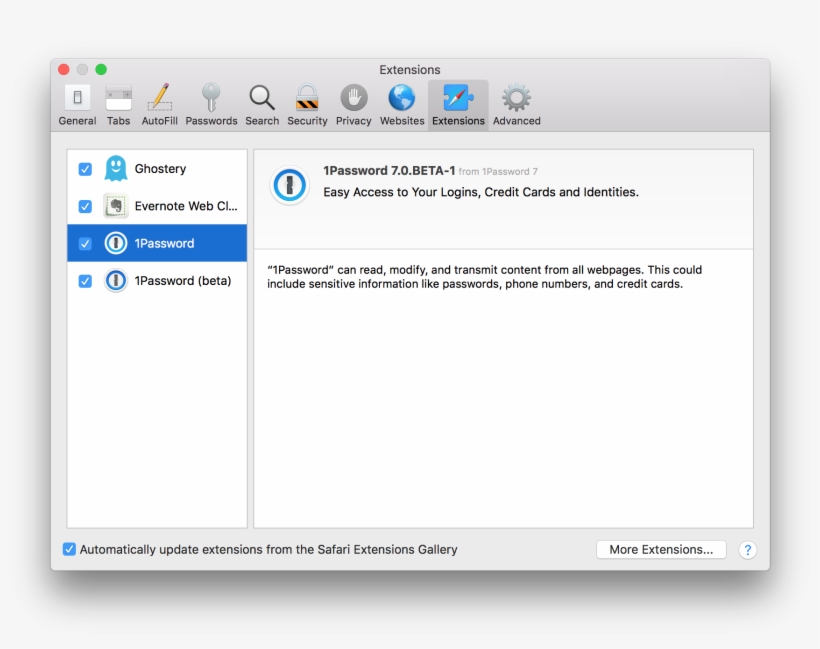
Task: Uncheck the Evernote Web Clipper extension
Action: click(x=85, y=206)
